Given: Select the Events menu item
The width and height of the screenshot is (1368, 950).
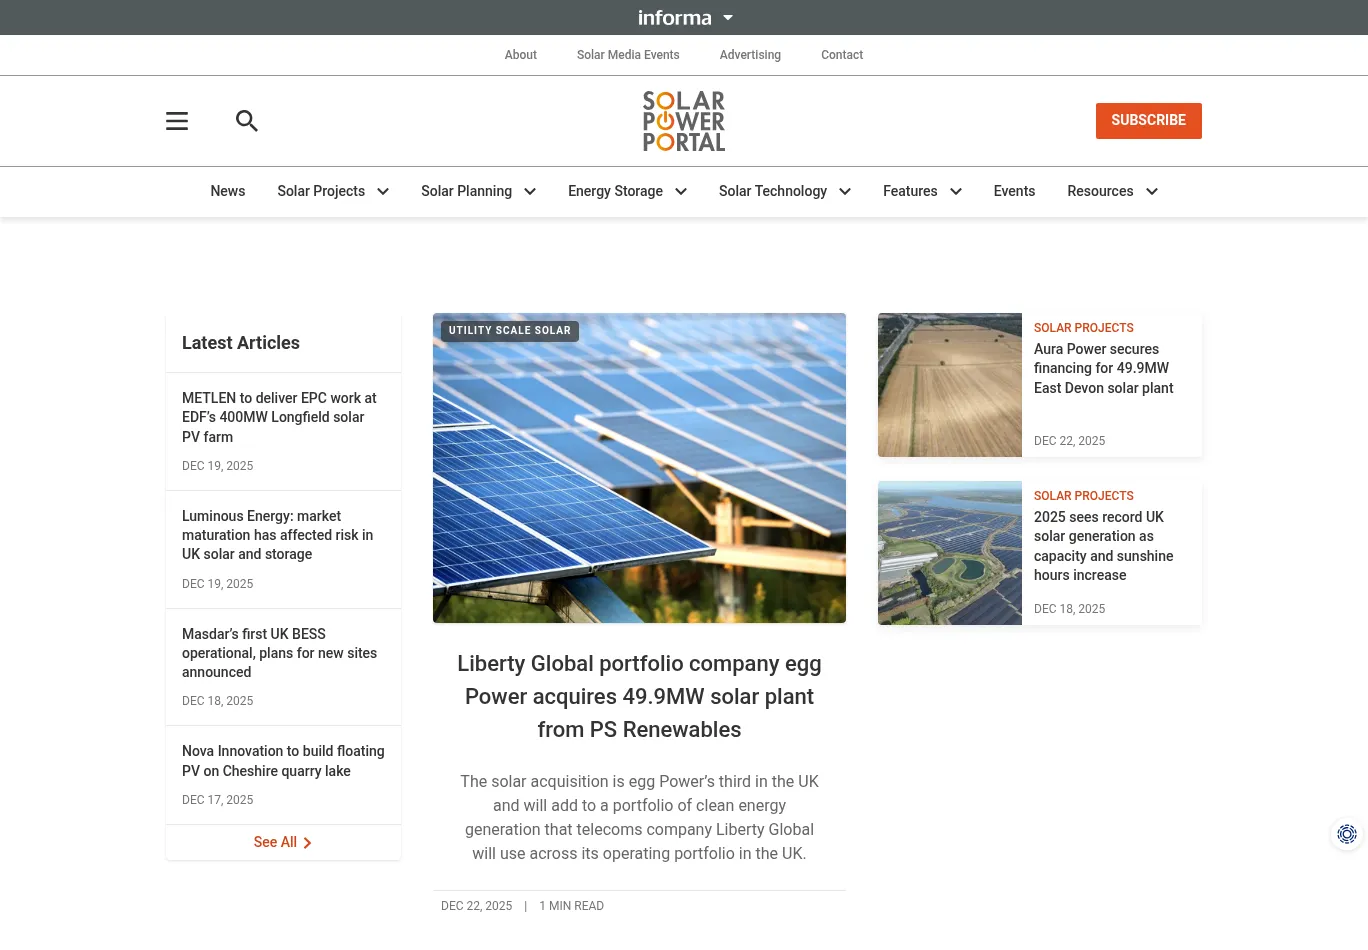Looking at the screenshot, I should pyautogui.click(x=1014, y=191).
